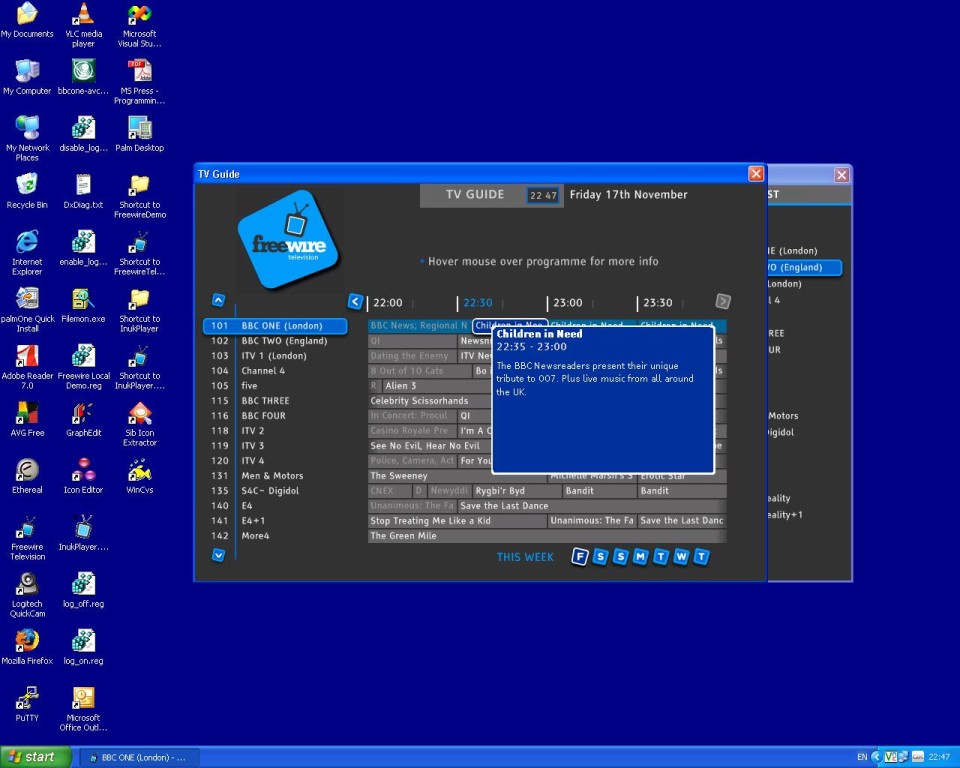Click See No Evil, Hear No Evil
The height and width of the screenshot is (768, 960).
430,445
